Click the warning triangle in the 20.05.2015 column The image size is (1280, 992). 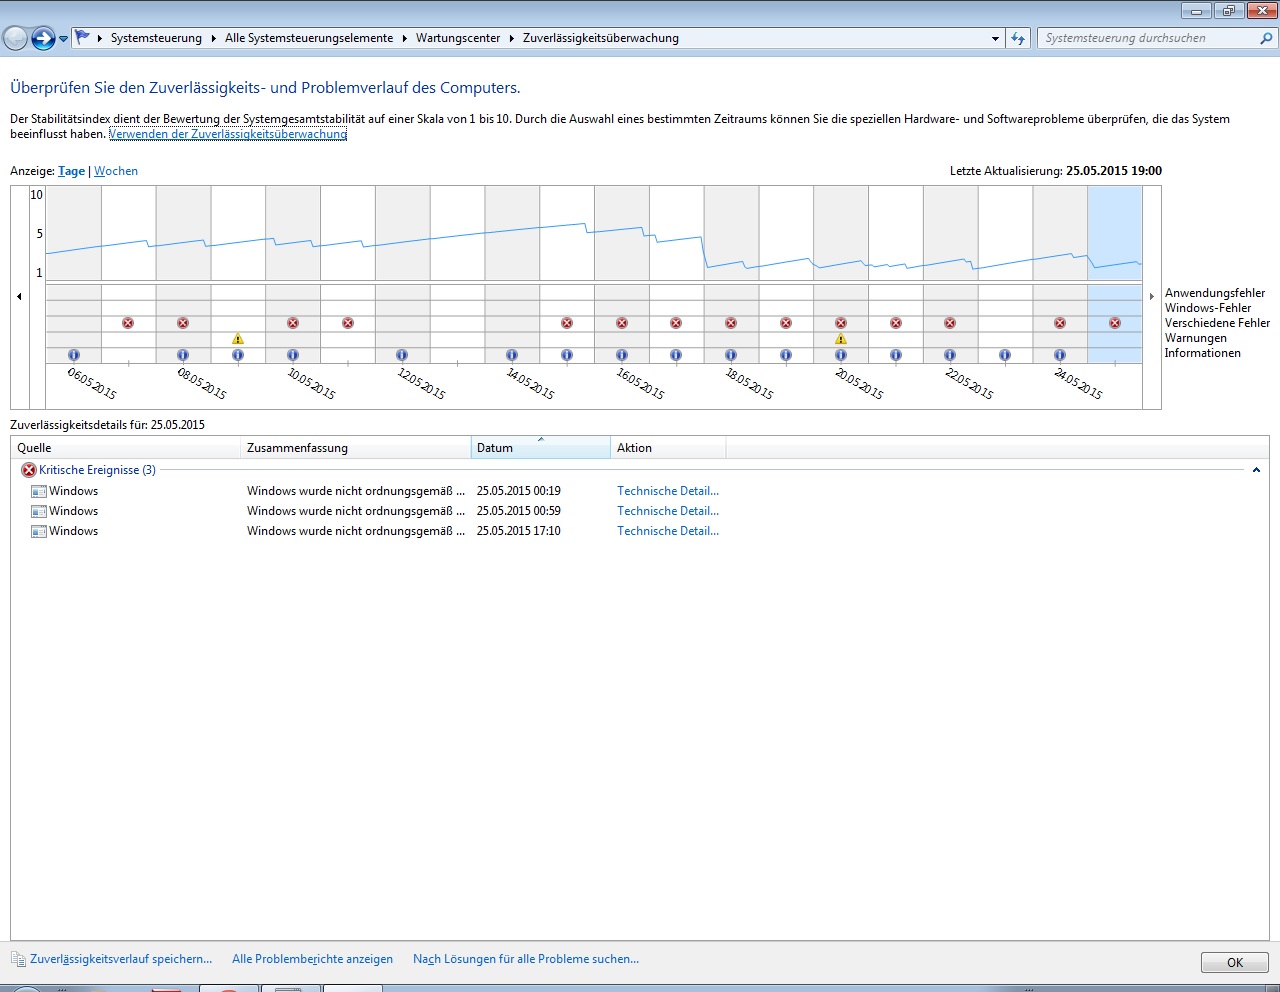(x=841, y=339)
